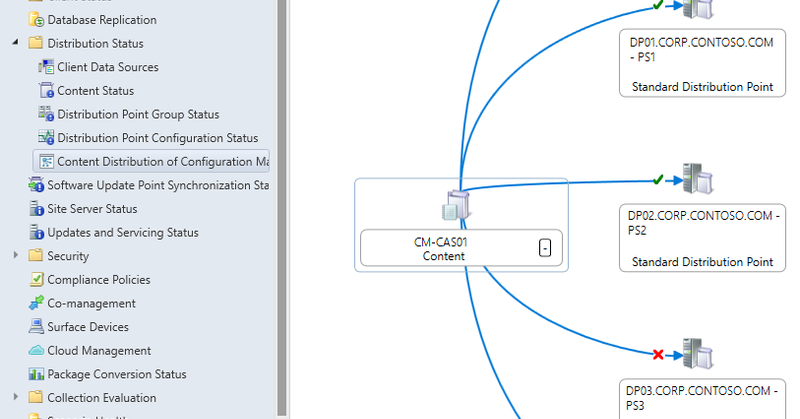Click Distribution Point Group Status icon
This screenshot has width=800, height=419.
[x=46, y=114]
